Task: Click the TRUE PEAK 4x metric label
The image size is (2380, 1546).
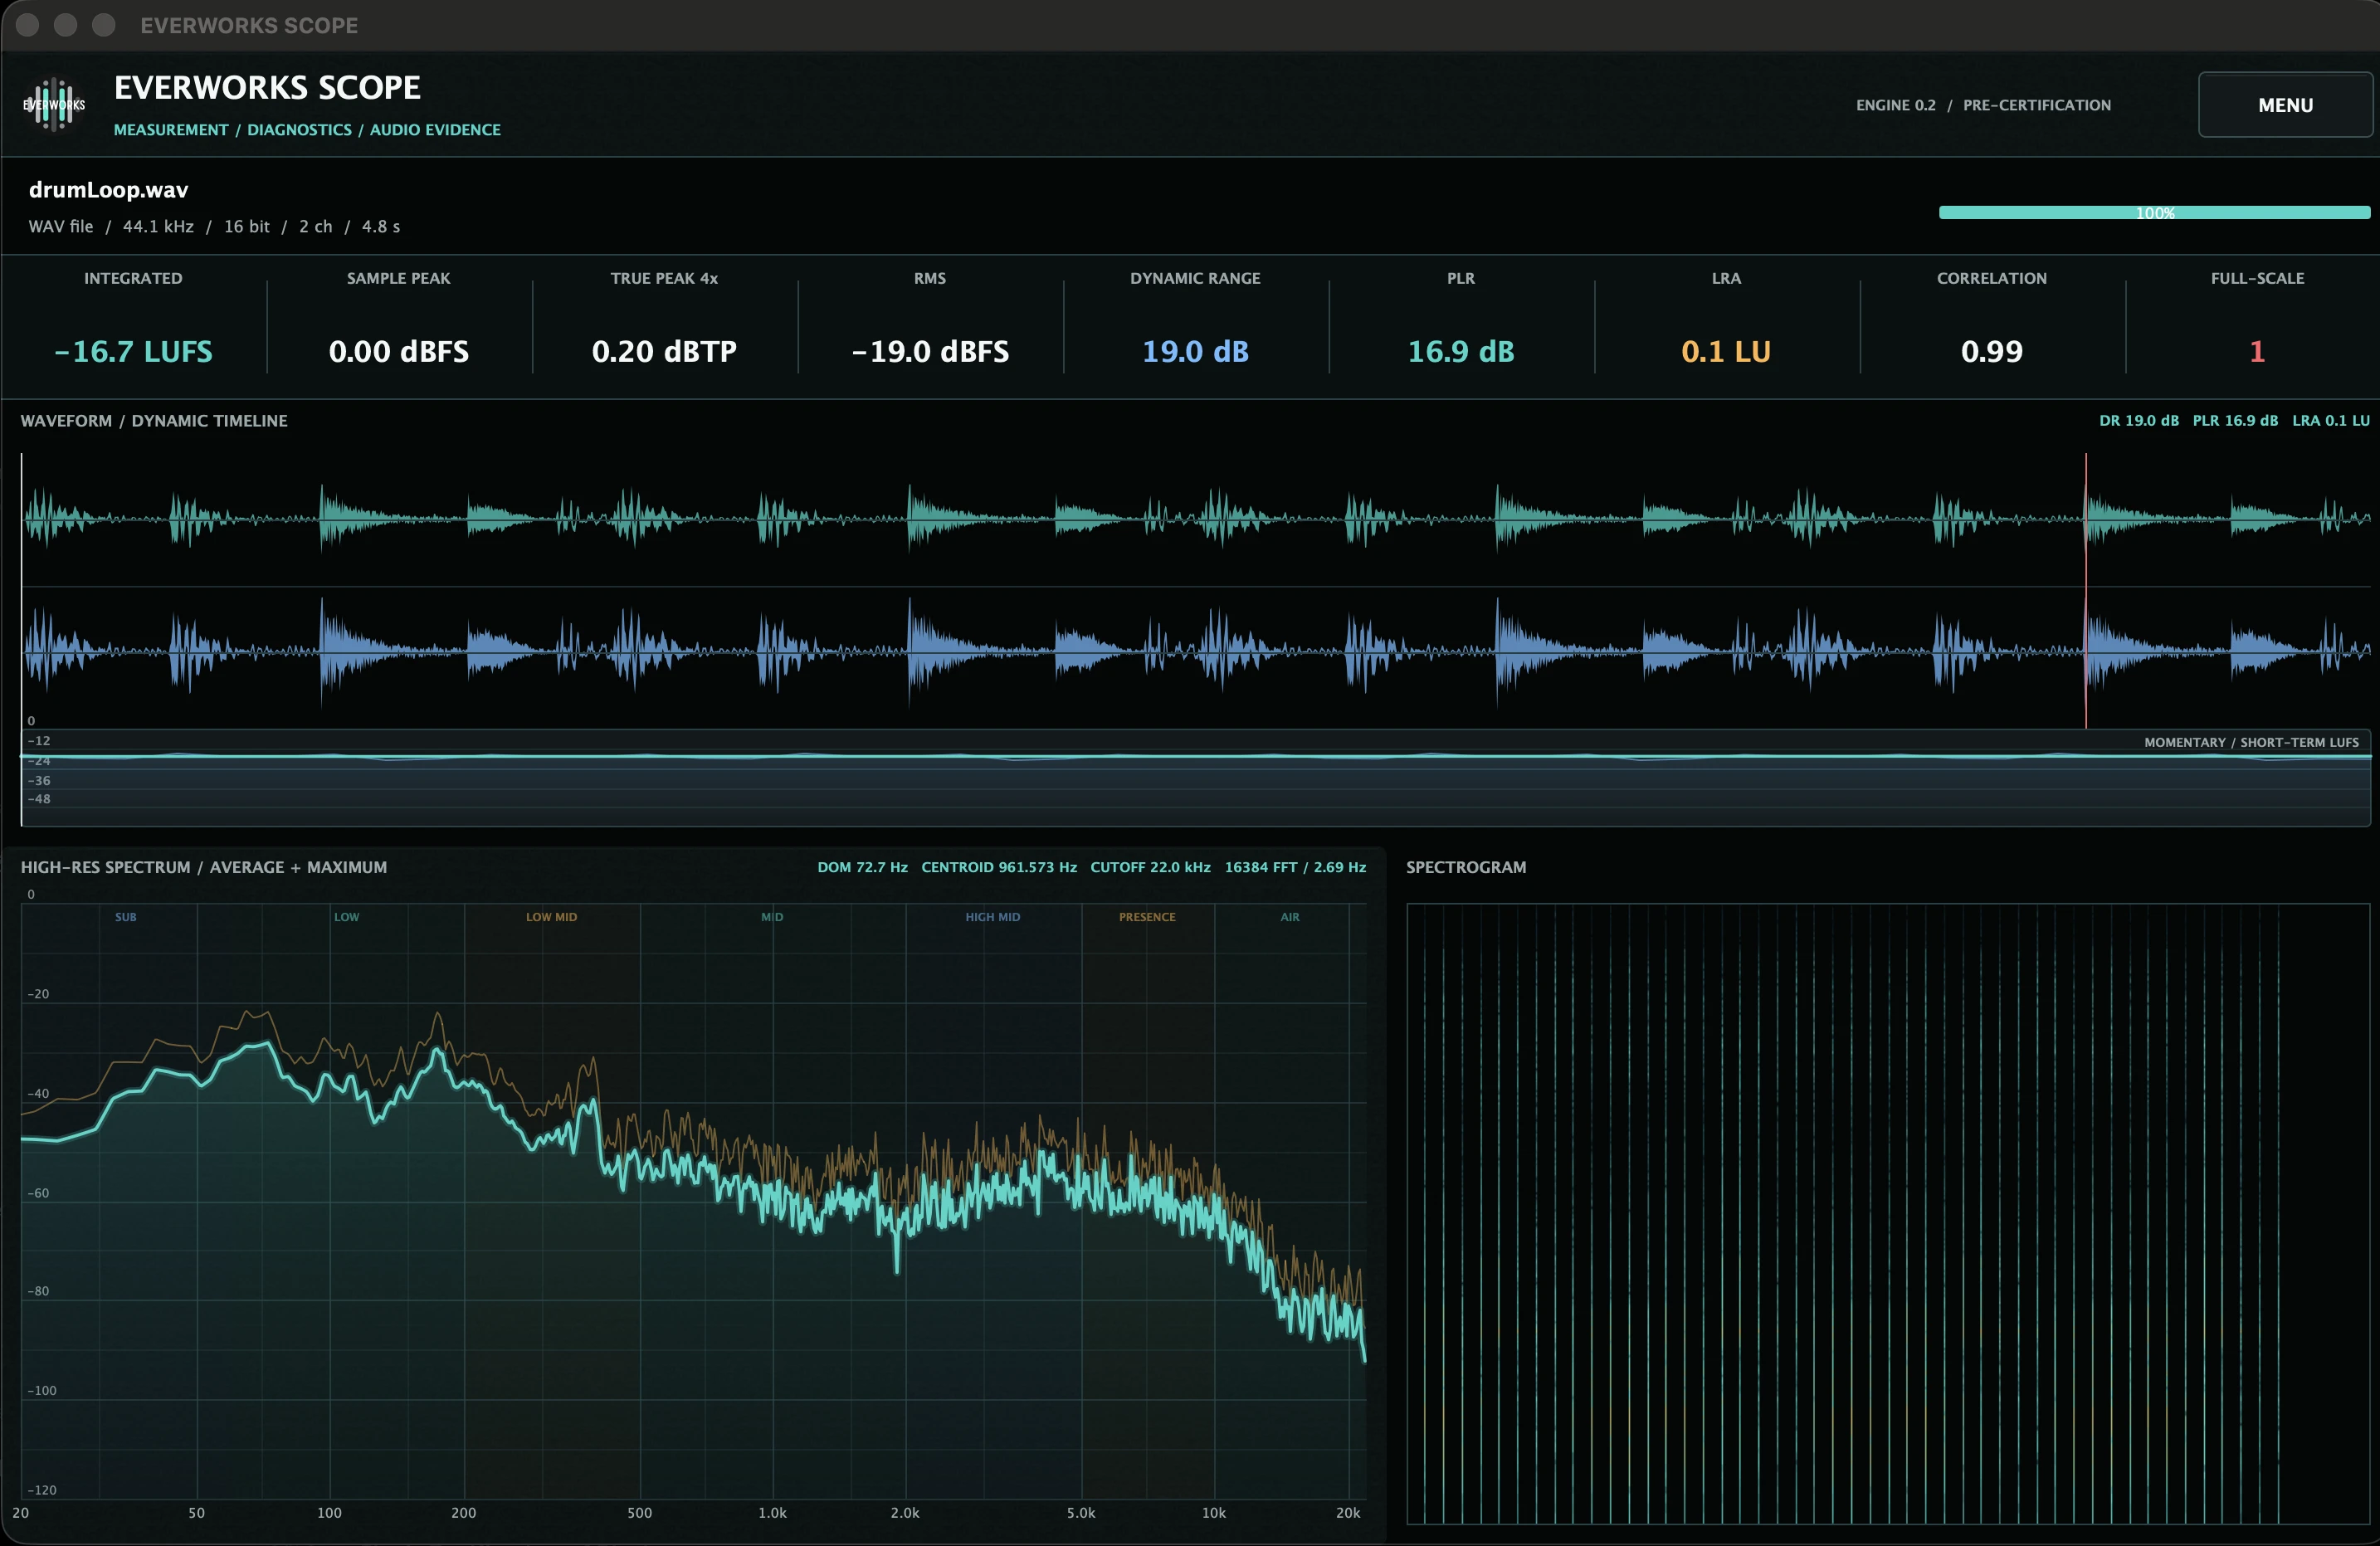Action: [664, 279]
